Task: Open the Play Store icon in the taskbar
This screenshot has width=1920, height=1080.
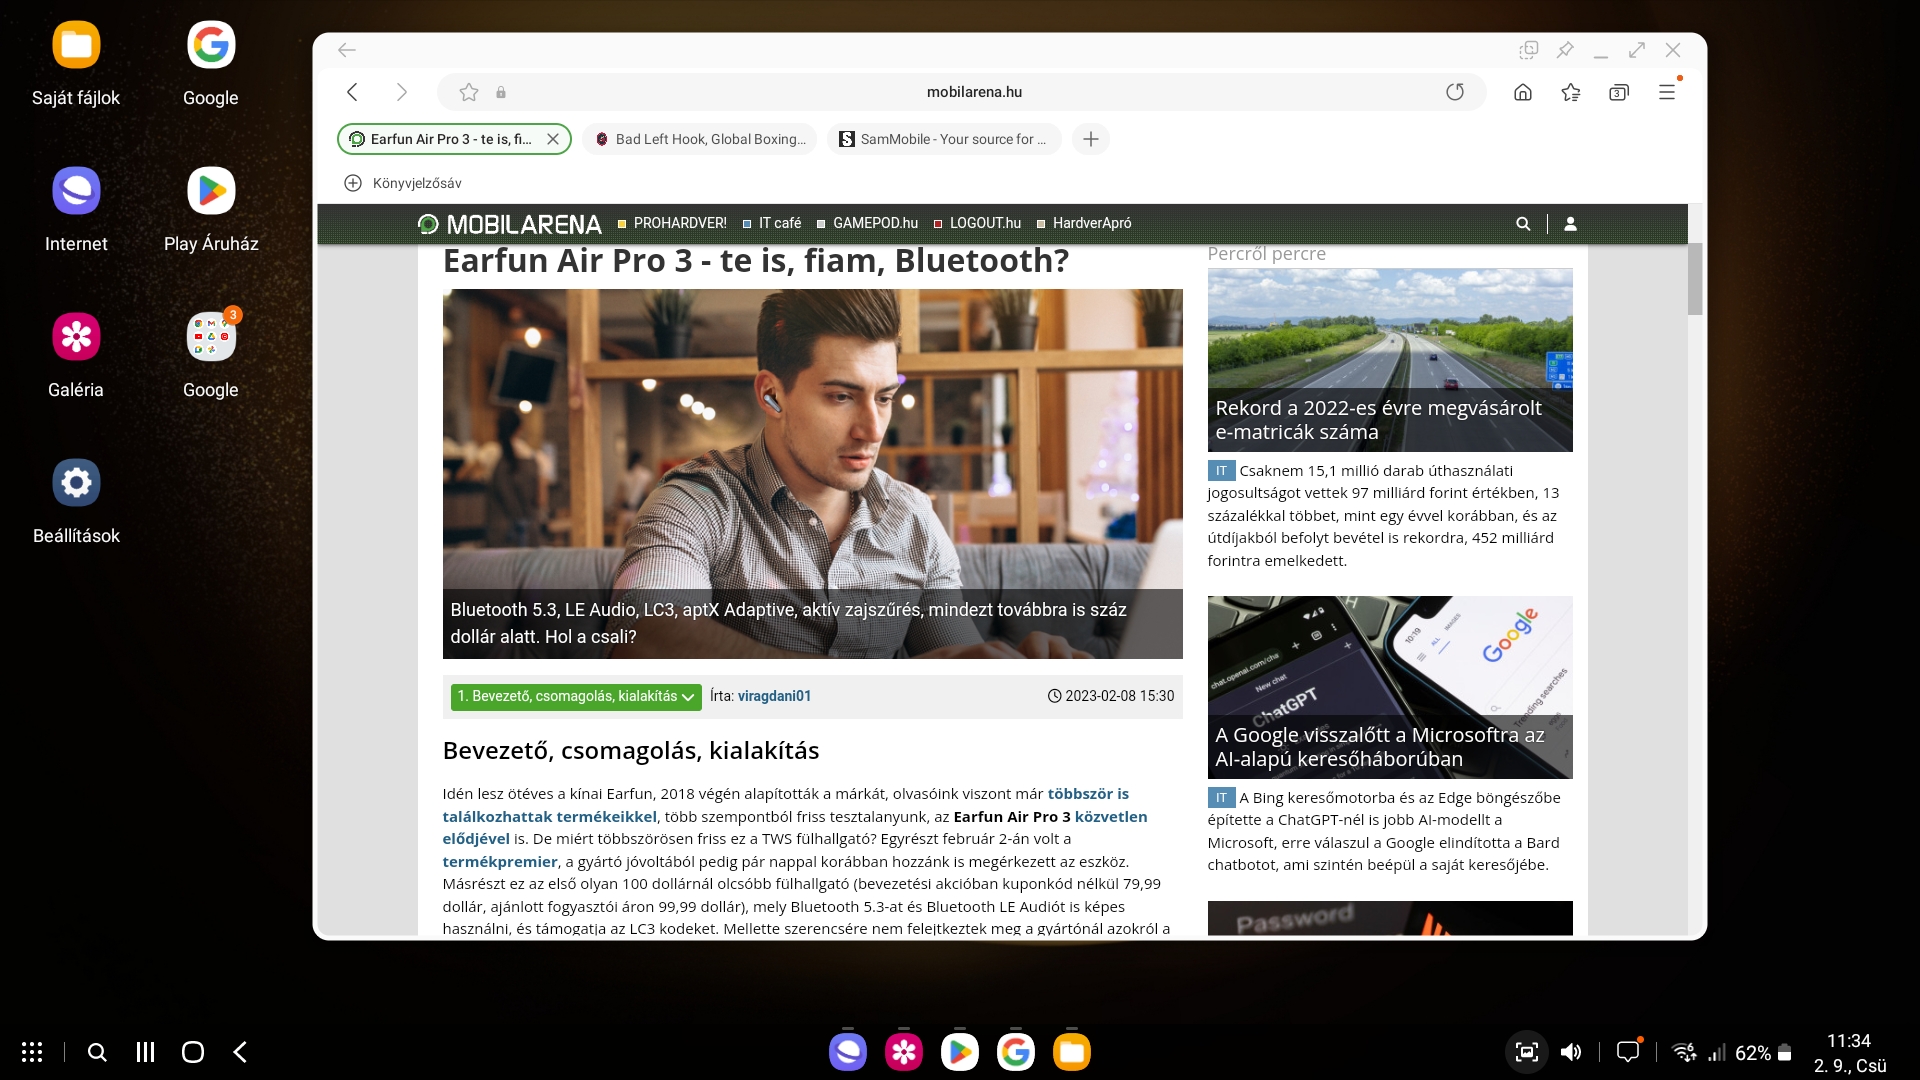Action: [960, 1052]
